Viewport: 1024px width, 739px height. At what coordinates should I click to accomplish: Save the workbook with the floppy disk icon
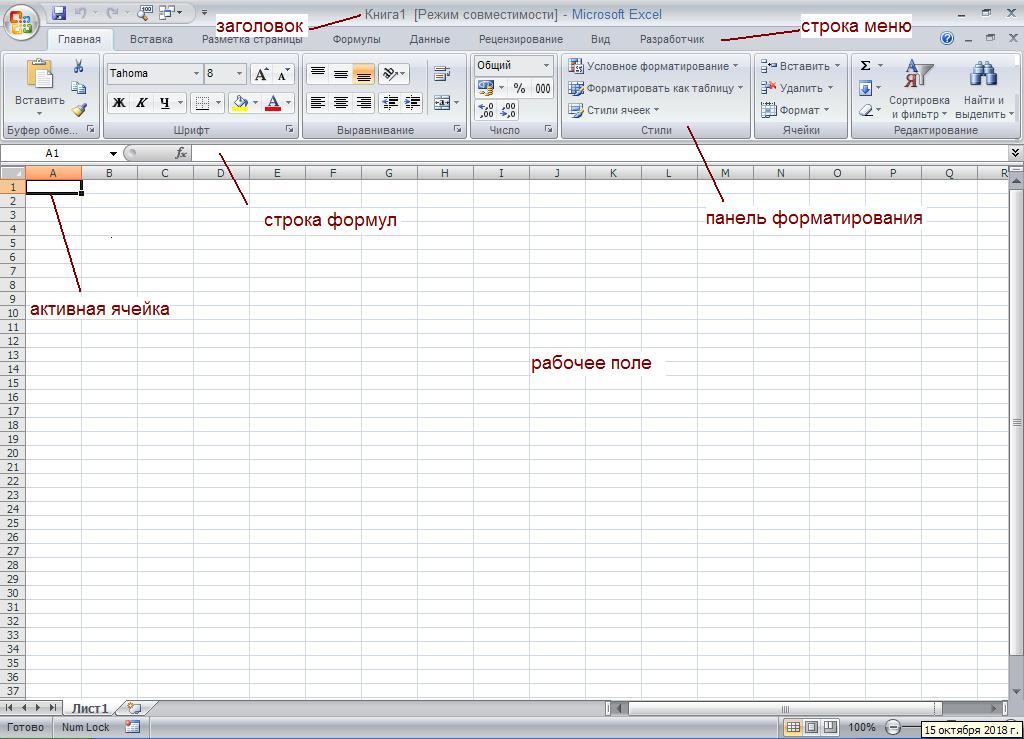pyautogui.click(x=59, y=12)
